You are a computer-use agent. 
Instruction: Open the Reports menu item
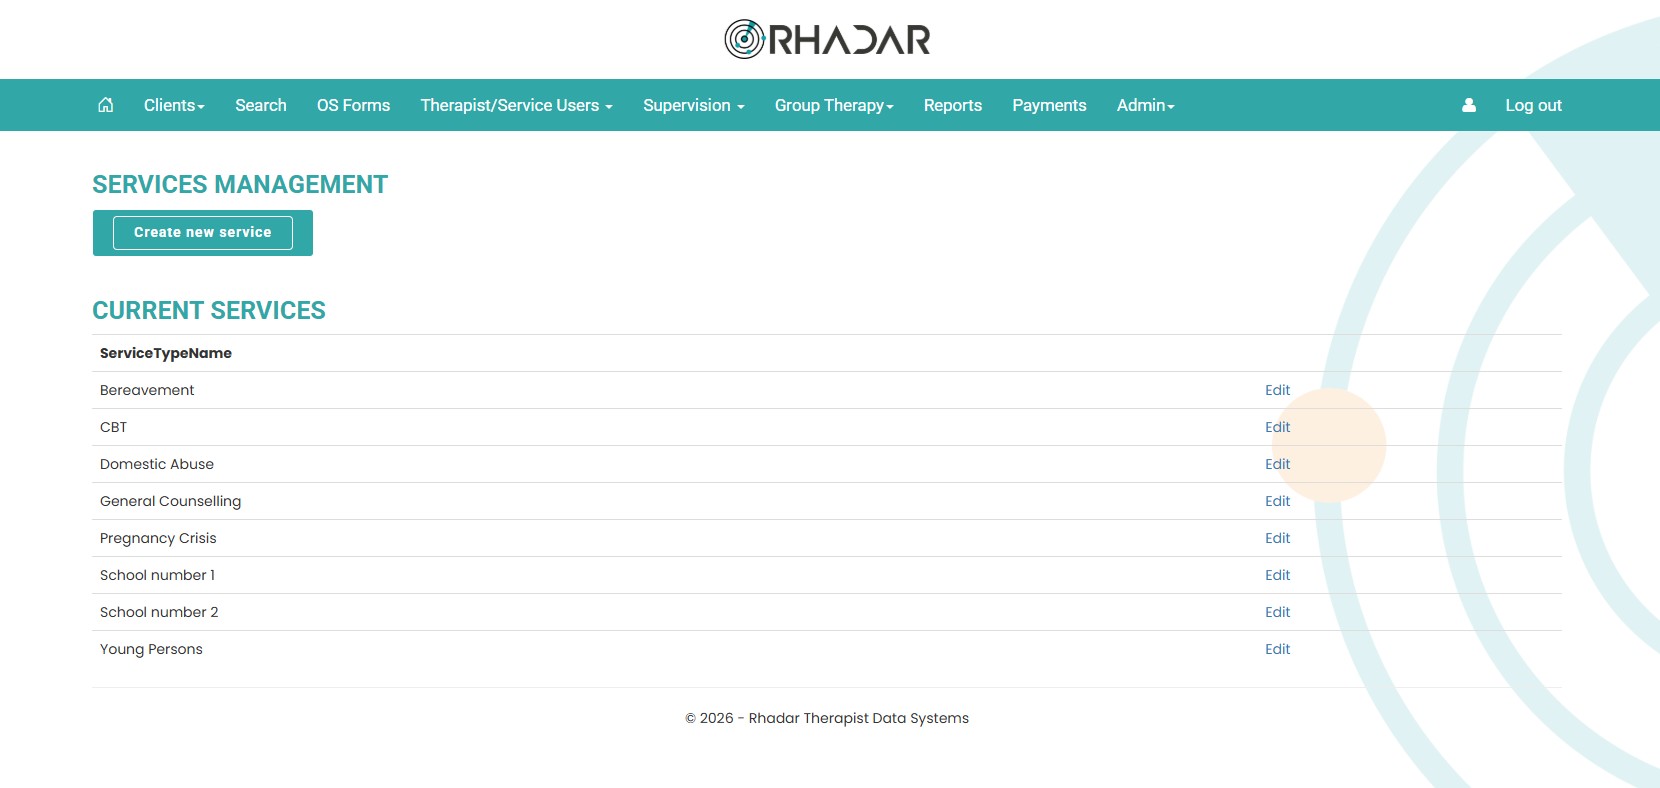point(953,105)
